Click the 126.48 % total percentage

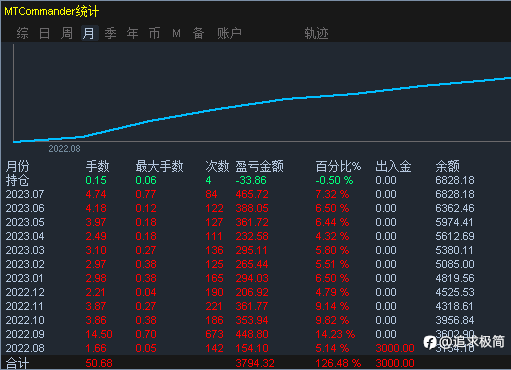click(x=338, y=363)
